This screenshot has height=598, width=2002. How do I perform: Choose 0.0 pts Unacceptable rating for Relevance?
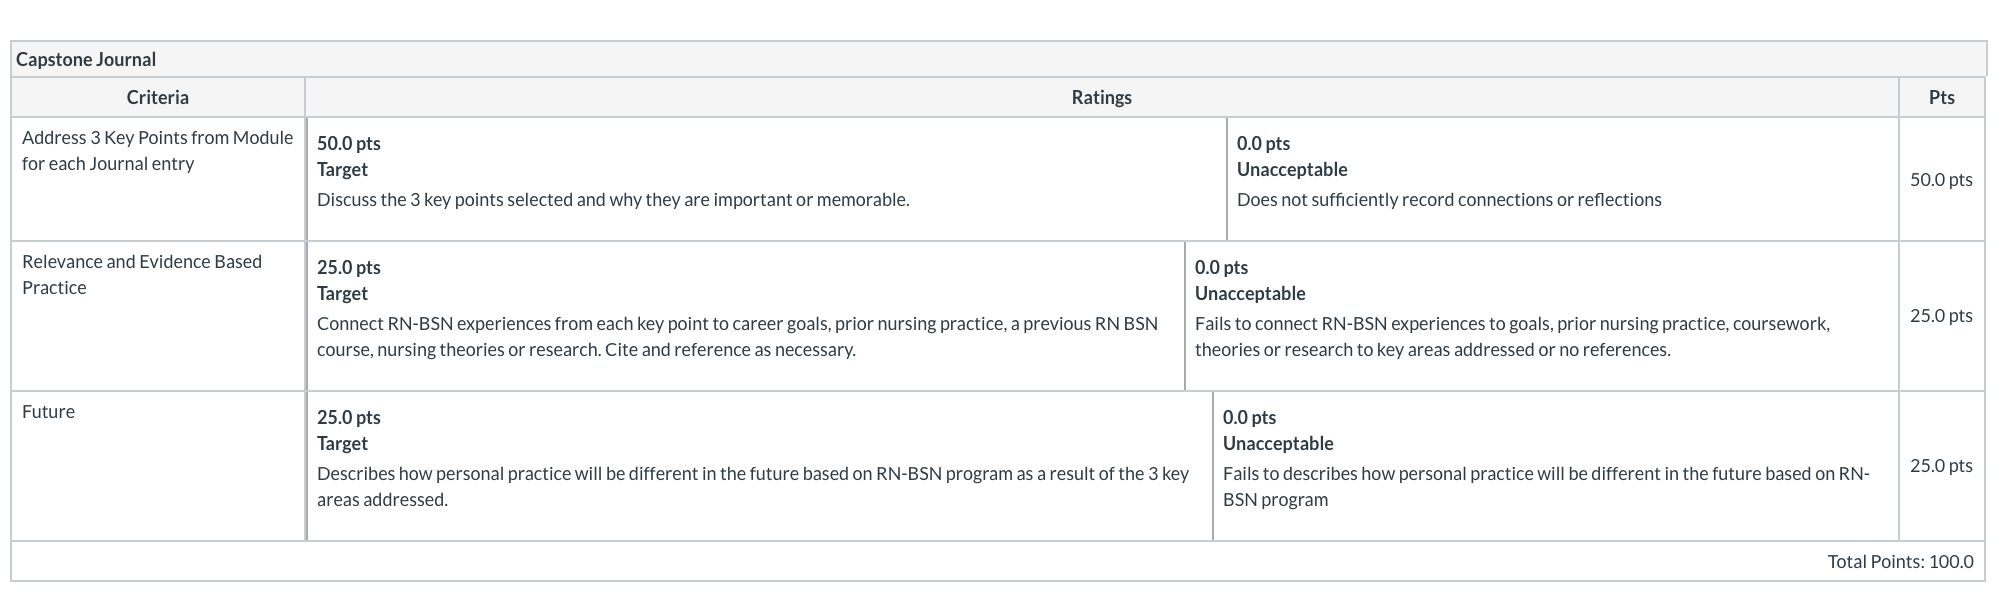1541,316
